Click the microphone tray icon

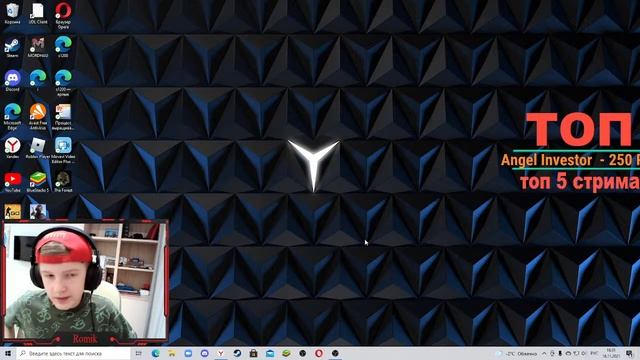click(560, 353)
